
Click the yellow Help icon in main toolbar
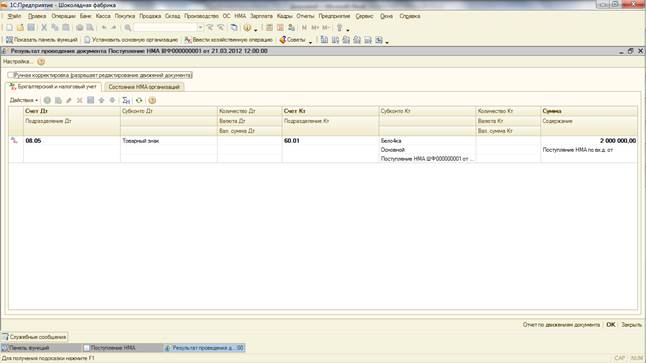(247, 28)
